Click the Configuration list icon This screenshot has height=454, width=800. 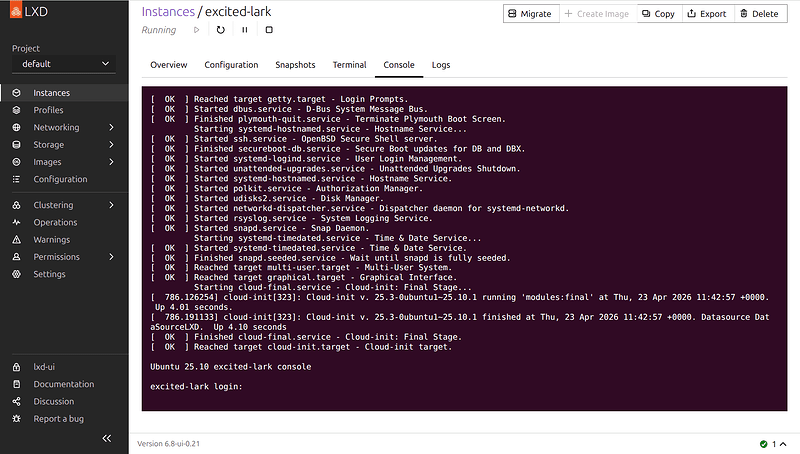[16, 180]
